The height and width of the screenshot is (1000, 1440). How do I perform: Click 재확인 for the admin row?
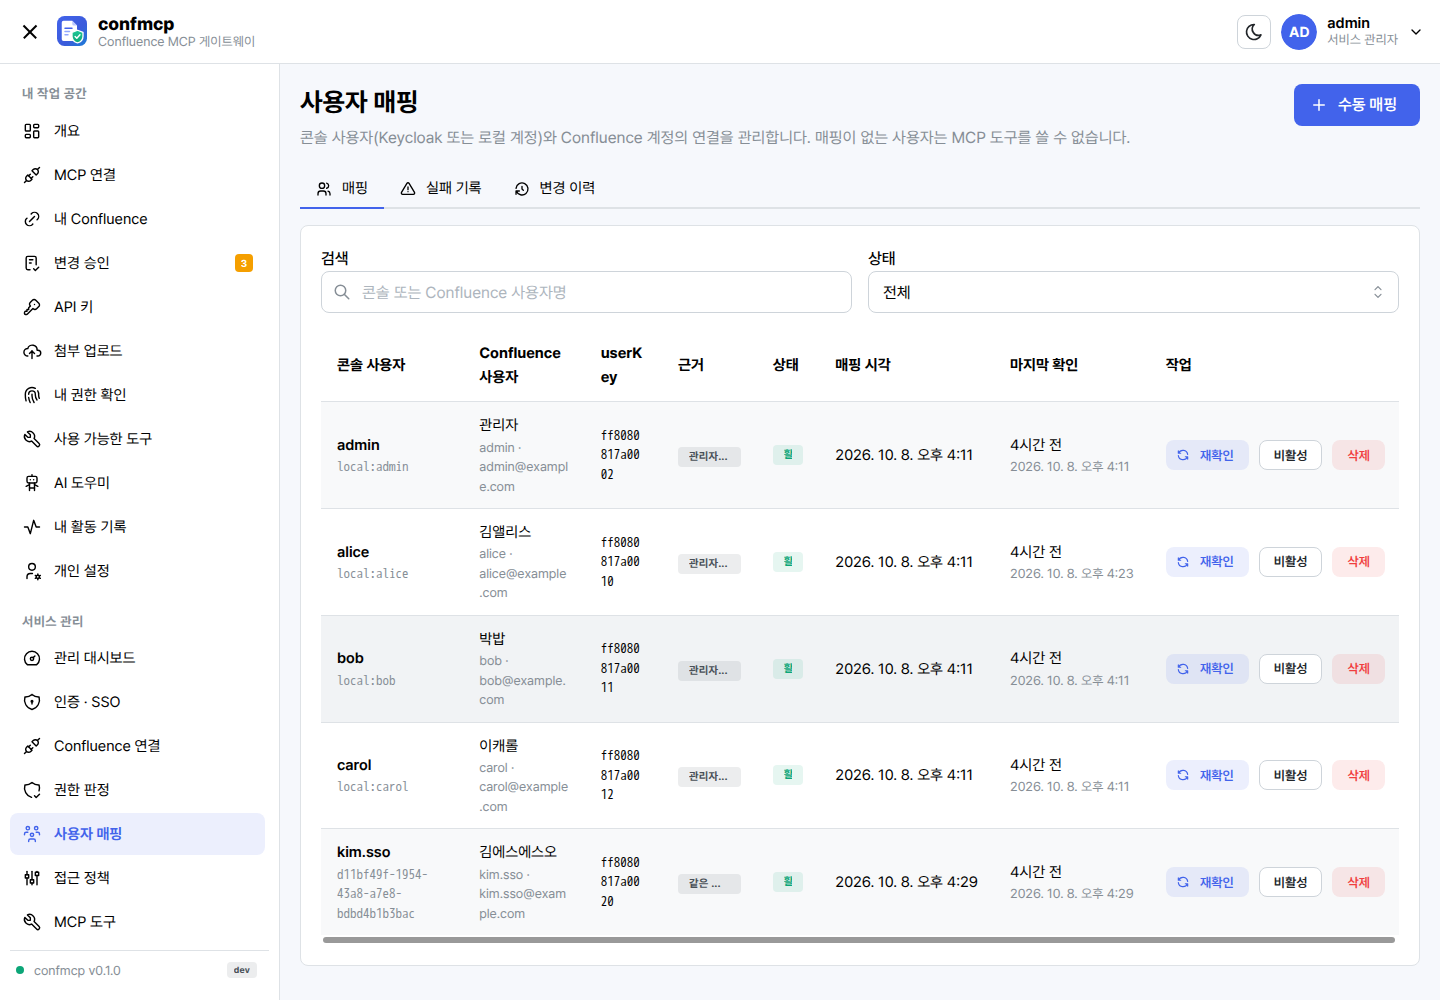click(1207, 455)
